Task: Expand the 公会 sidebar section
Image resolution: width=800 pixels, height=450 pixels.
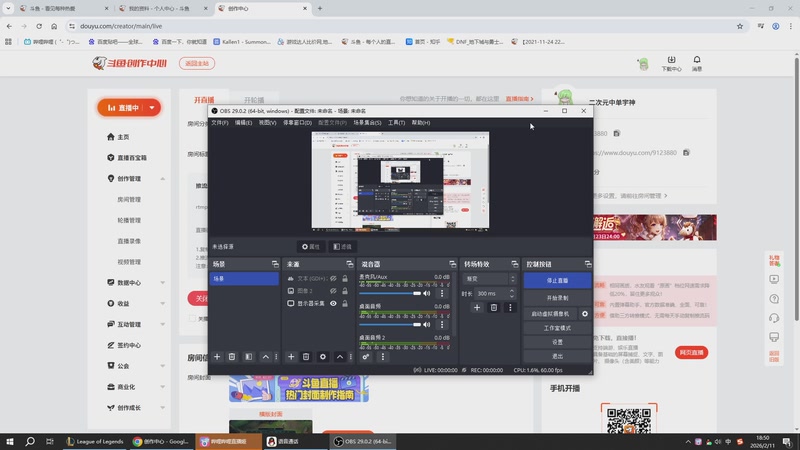Action: [162, 366]
